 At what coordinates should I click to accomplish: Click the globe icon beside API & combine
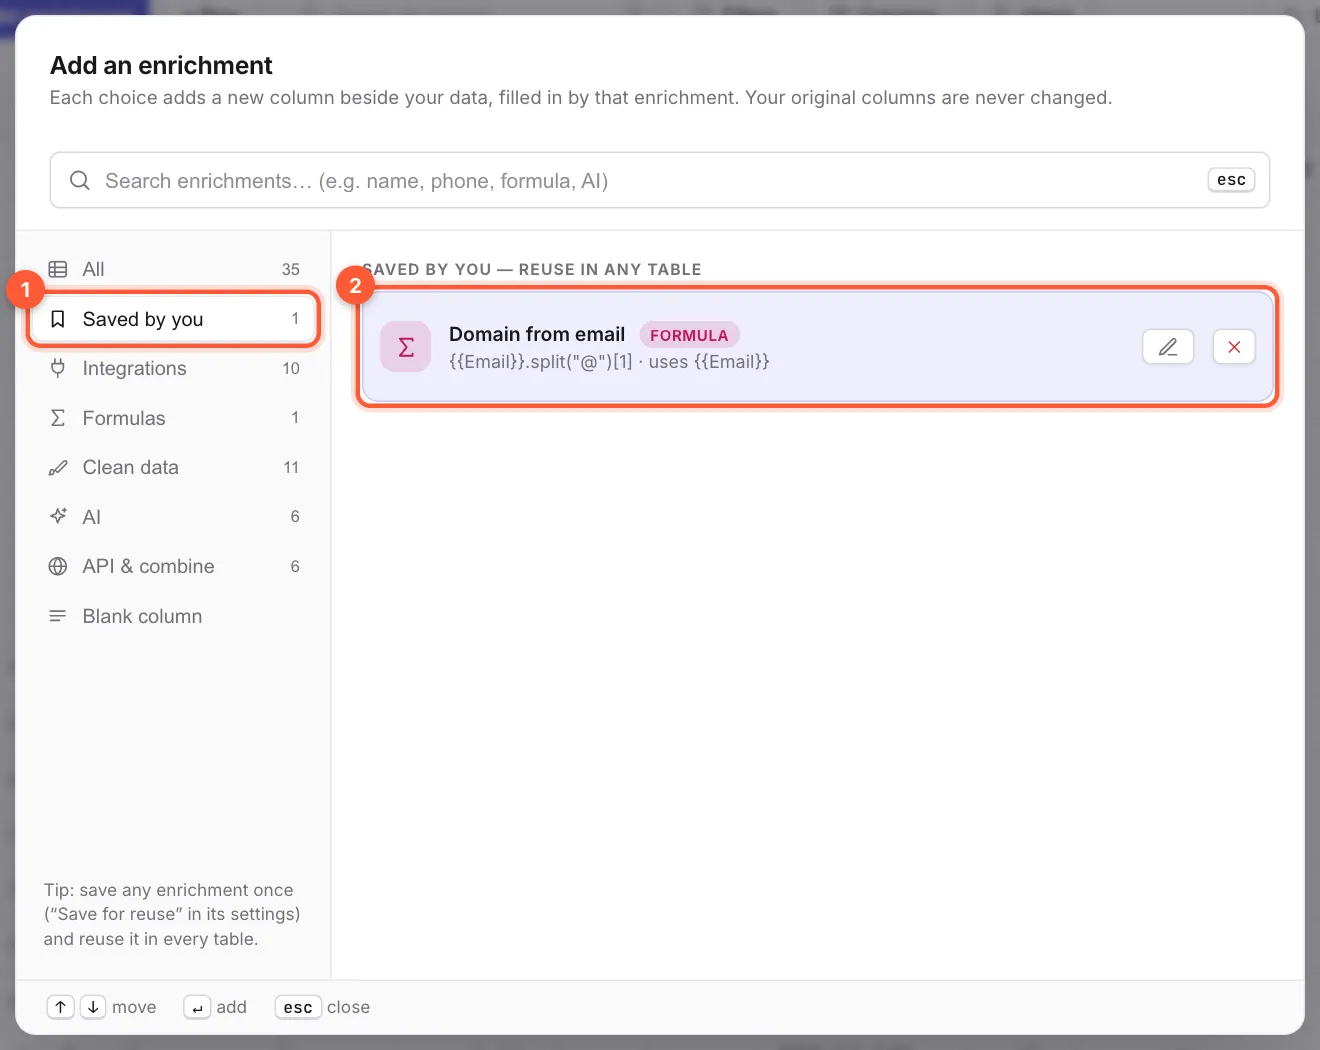coord(58,566)
